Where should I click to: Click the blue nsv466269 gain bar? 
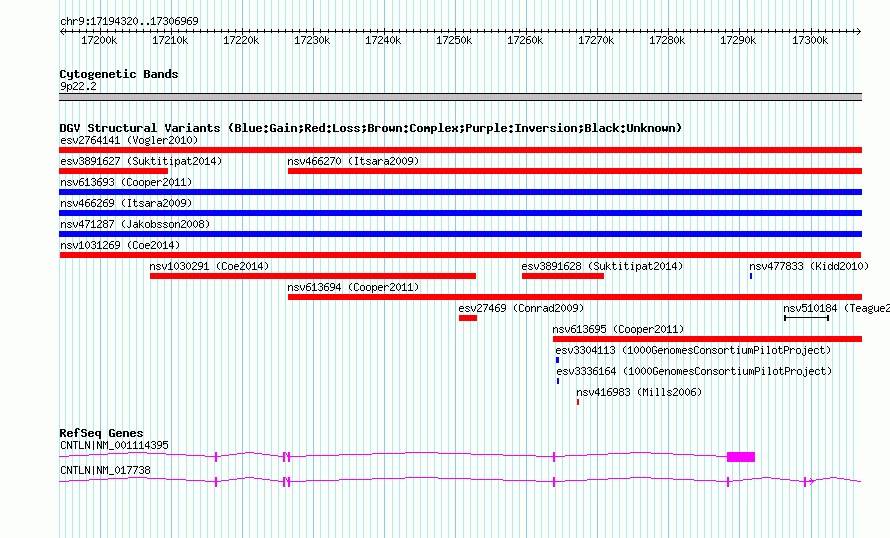[460, 213]
